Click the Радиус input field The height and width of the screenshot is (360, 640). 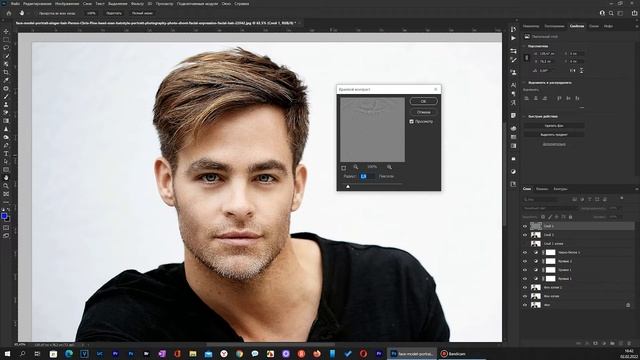[x=367, y=176]
